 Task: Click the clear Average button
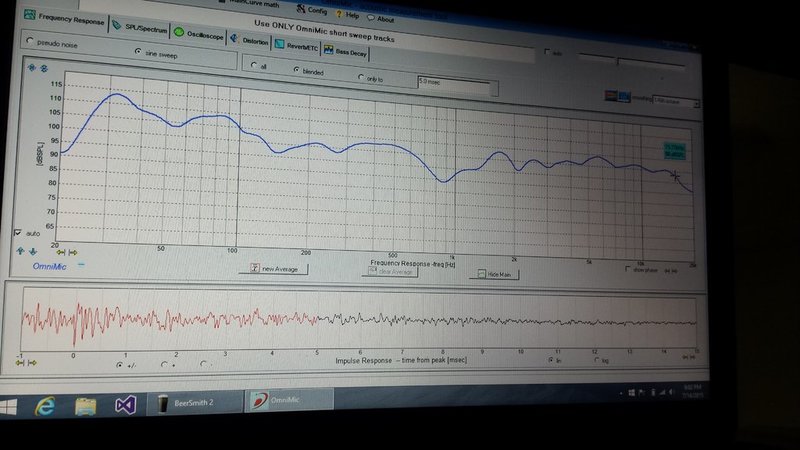[390, 271]
